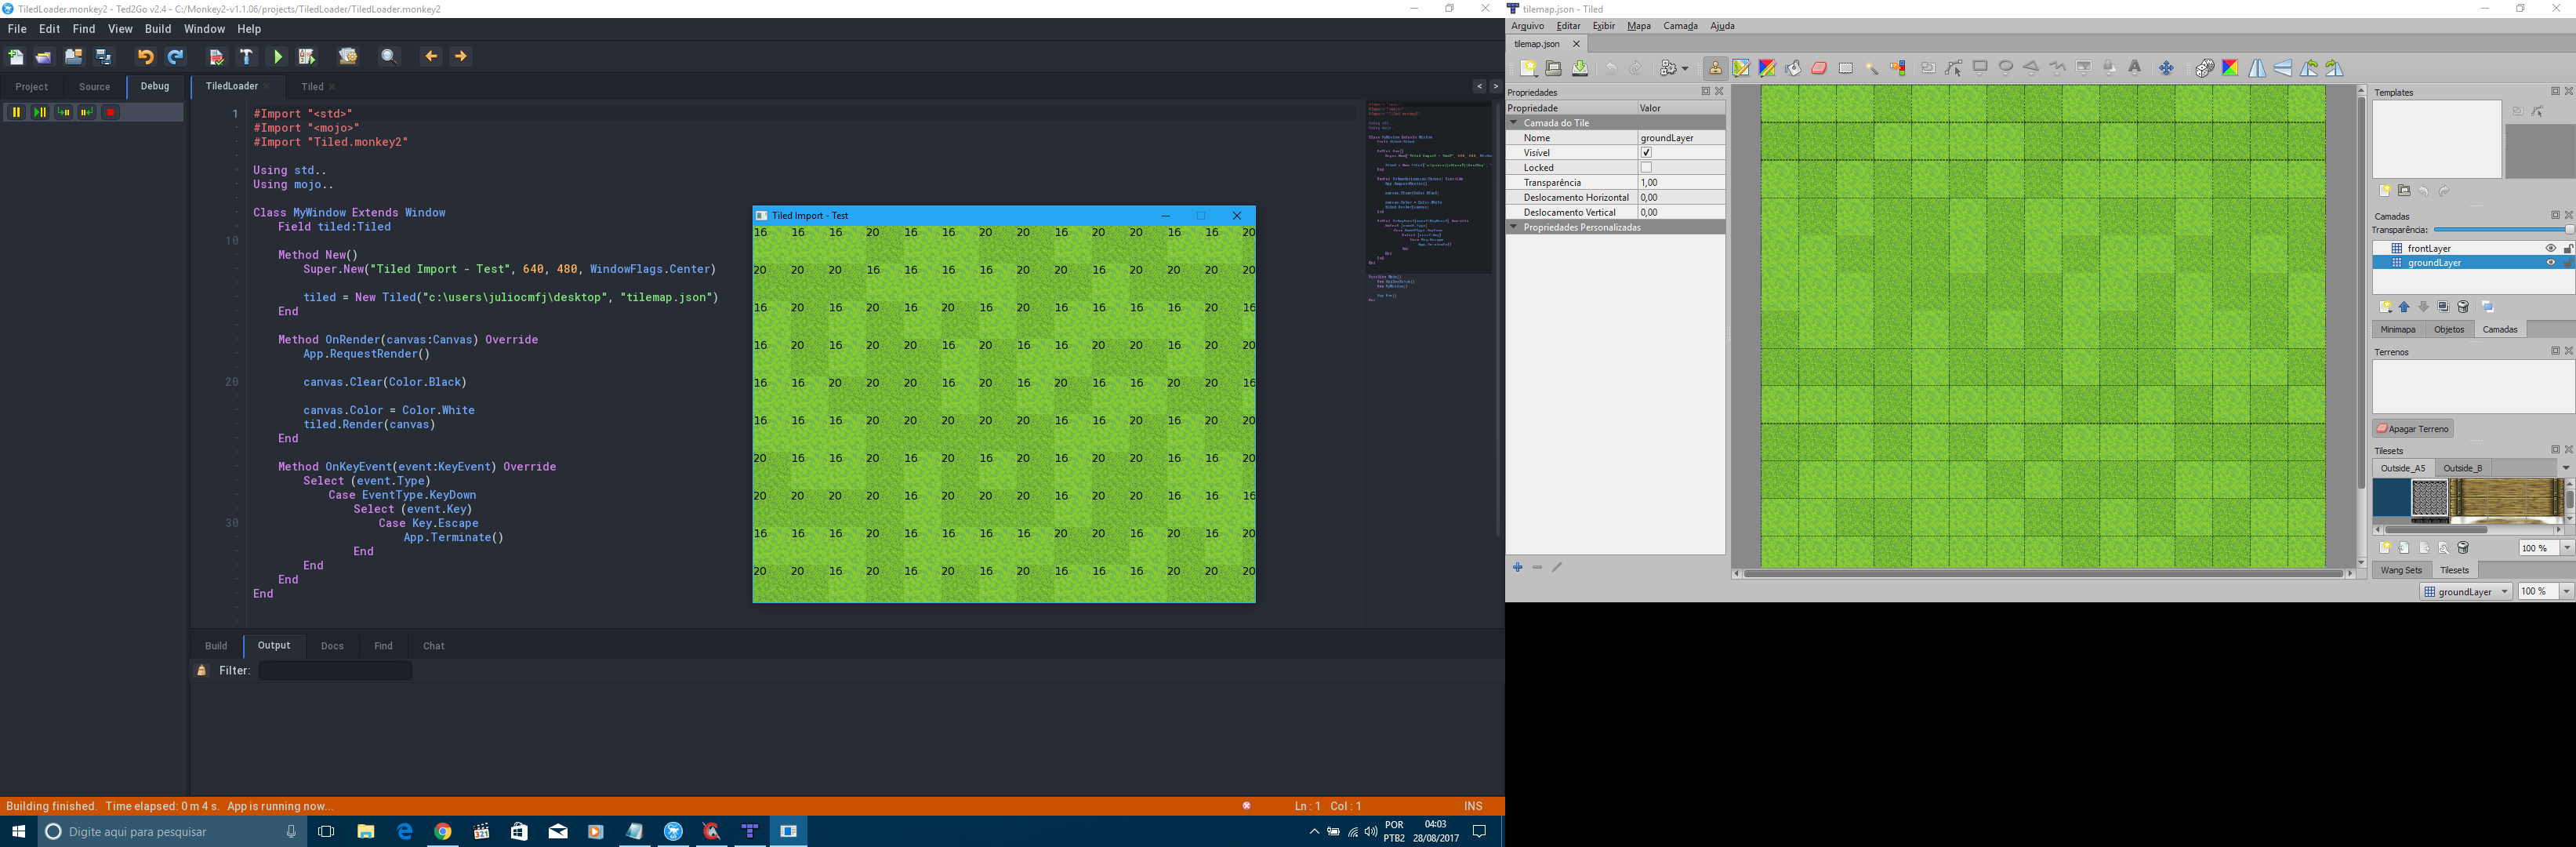Image resolution: width=2576 pixels, height=847 pixels.
Task: Collapse the Camada do Tile section
Action: 1514,123
